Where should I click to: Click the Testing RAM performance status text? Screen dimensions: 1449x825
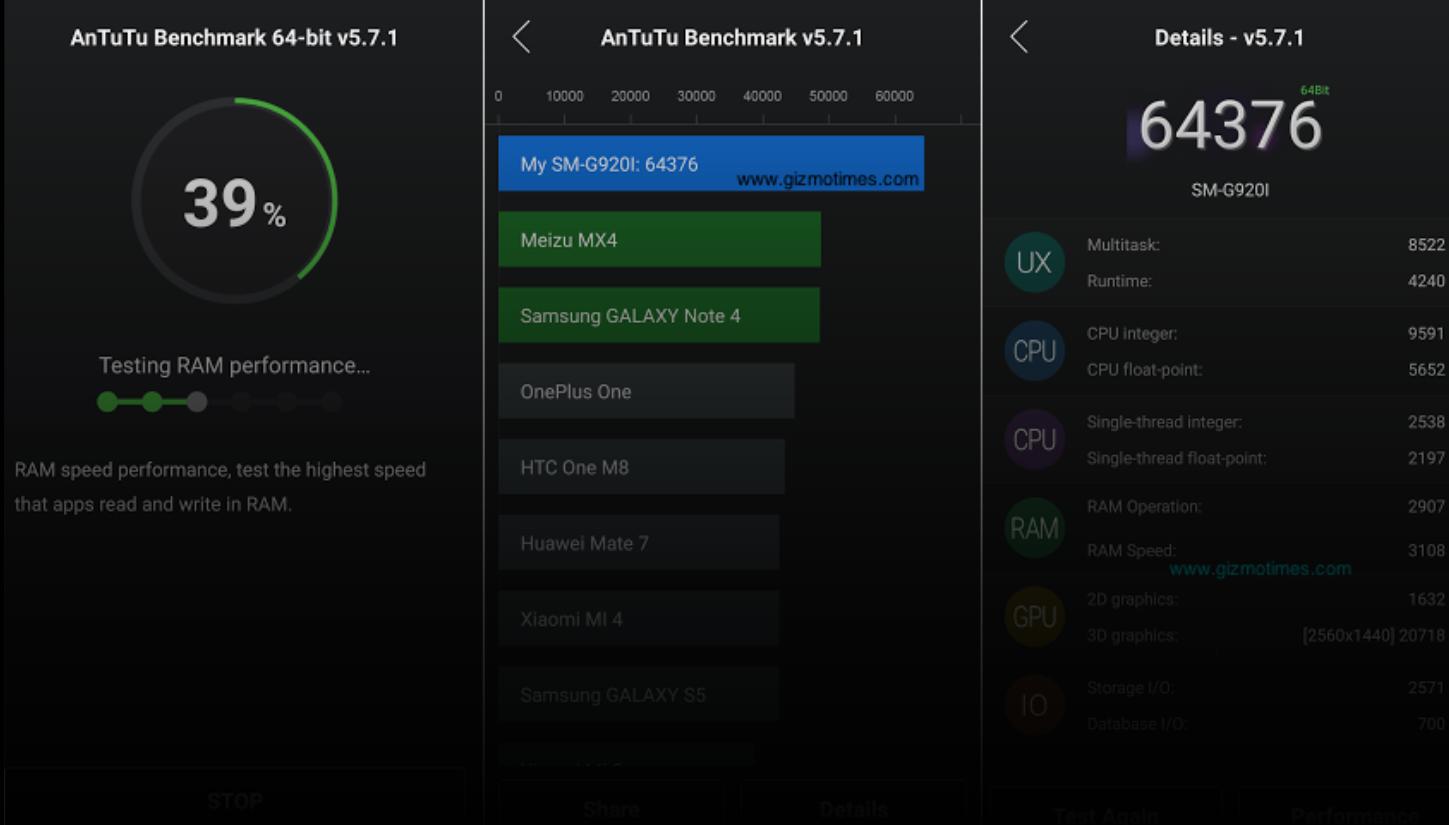pyautogui.click(x=234, y=366)
